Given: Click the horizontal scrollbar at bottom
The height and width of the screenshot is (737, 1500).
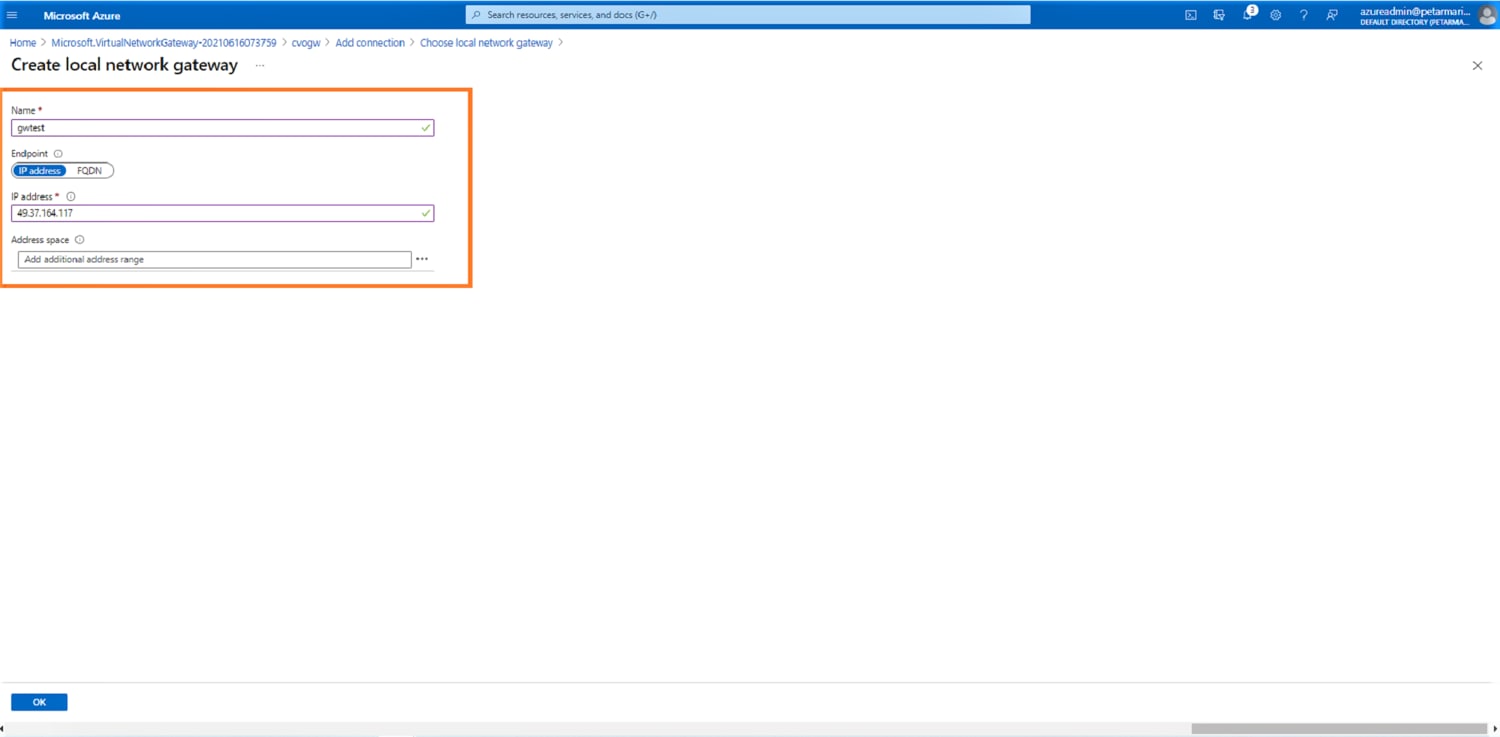Looking at the screenshot, I should 1338,729.
